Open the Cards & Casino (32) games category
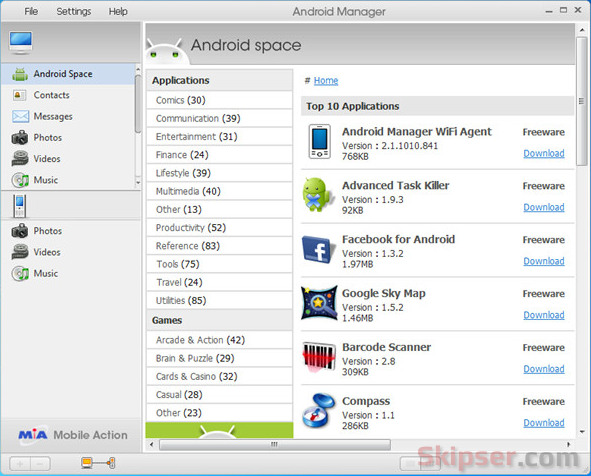This screenshot has width=591, height=476. click(219, 377)
